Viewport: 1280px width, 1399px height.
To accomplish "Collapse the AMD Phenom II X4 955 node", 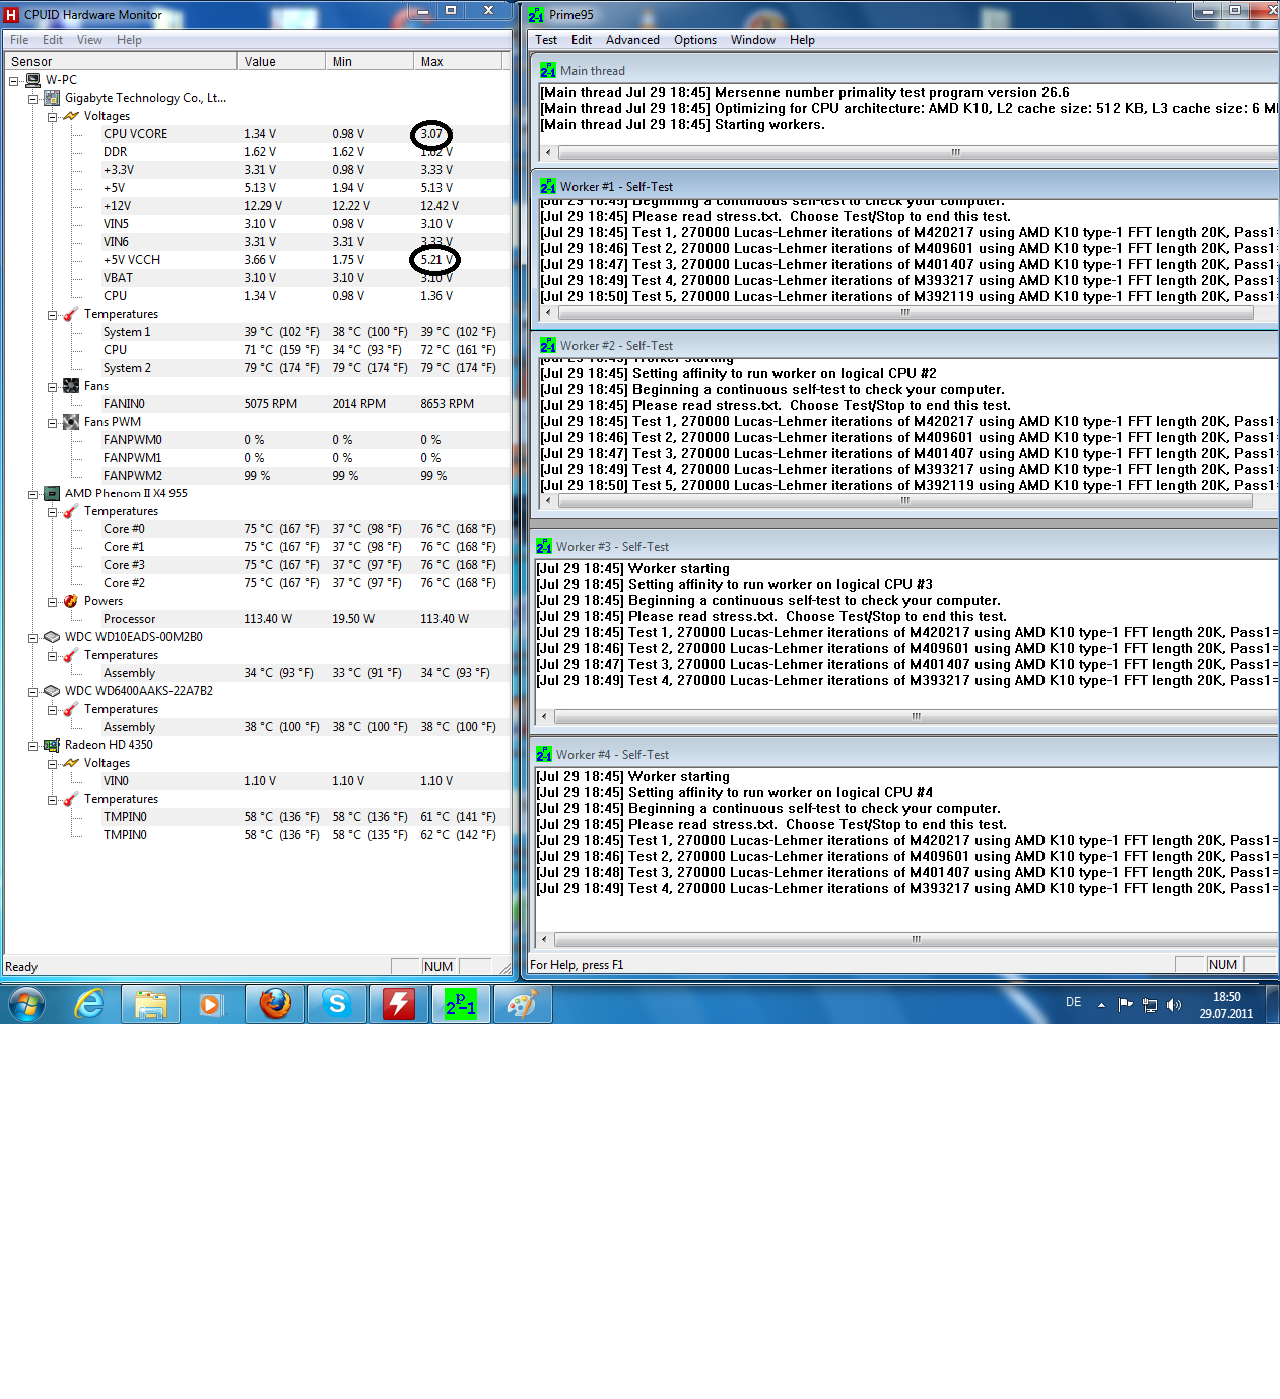I will (33, 494).
